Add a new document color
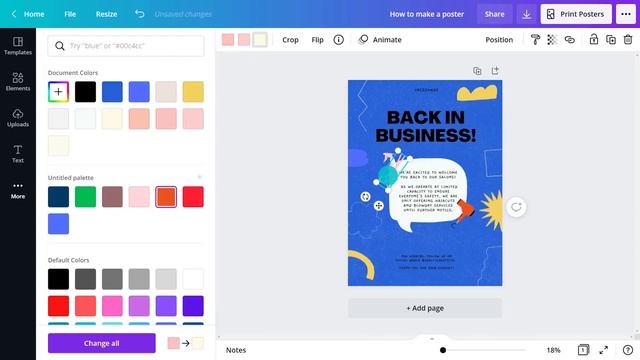This screenshot has height=360, width=640. pos(58,91)
